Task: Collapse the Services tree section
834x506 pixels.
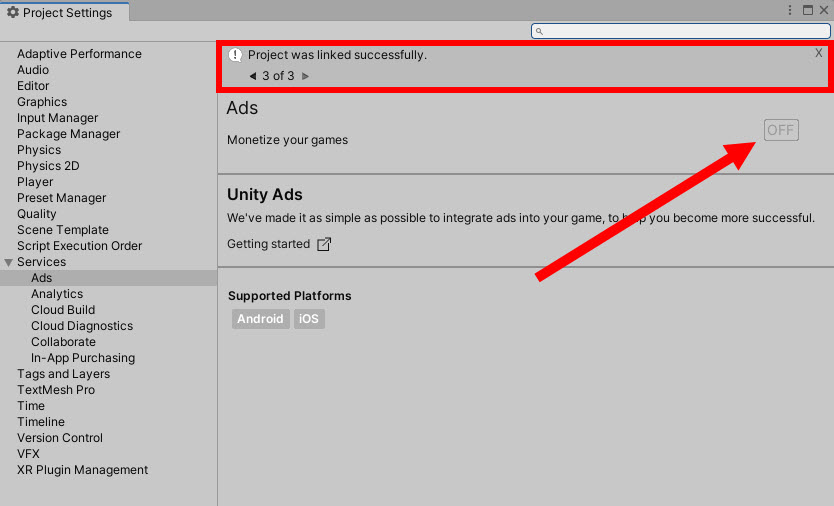Action: [9, 262]
